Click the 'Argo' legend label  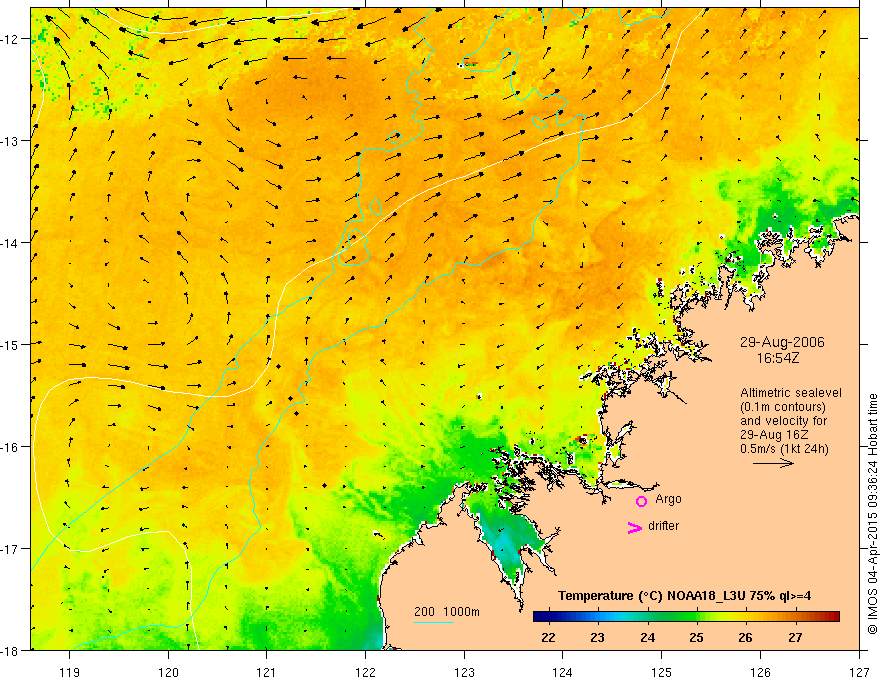tap(668, 499)
